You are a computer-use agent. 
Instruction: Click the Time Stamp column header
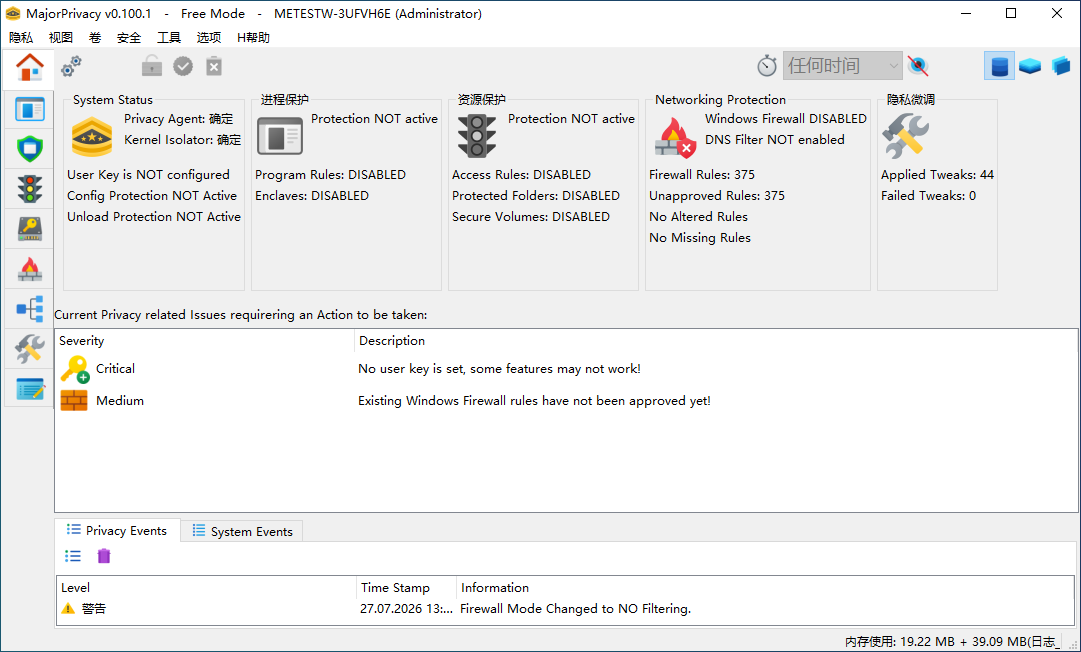(406, 588)
